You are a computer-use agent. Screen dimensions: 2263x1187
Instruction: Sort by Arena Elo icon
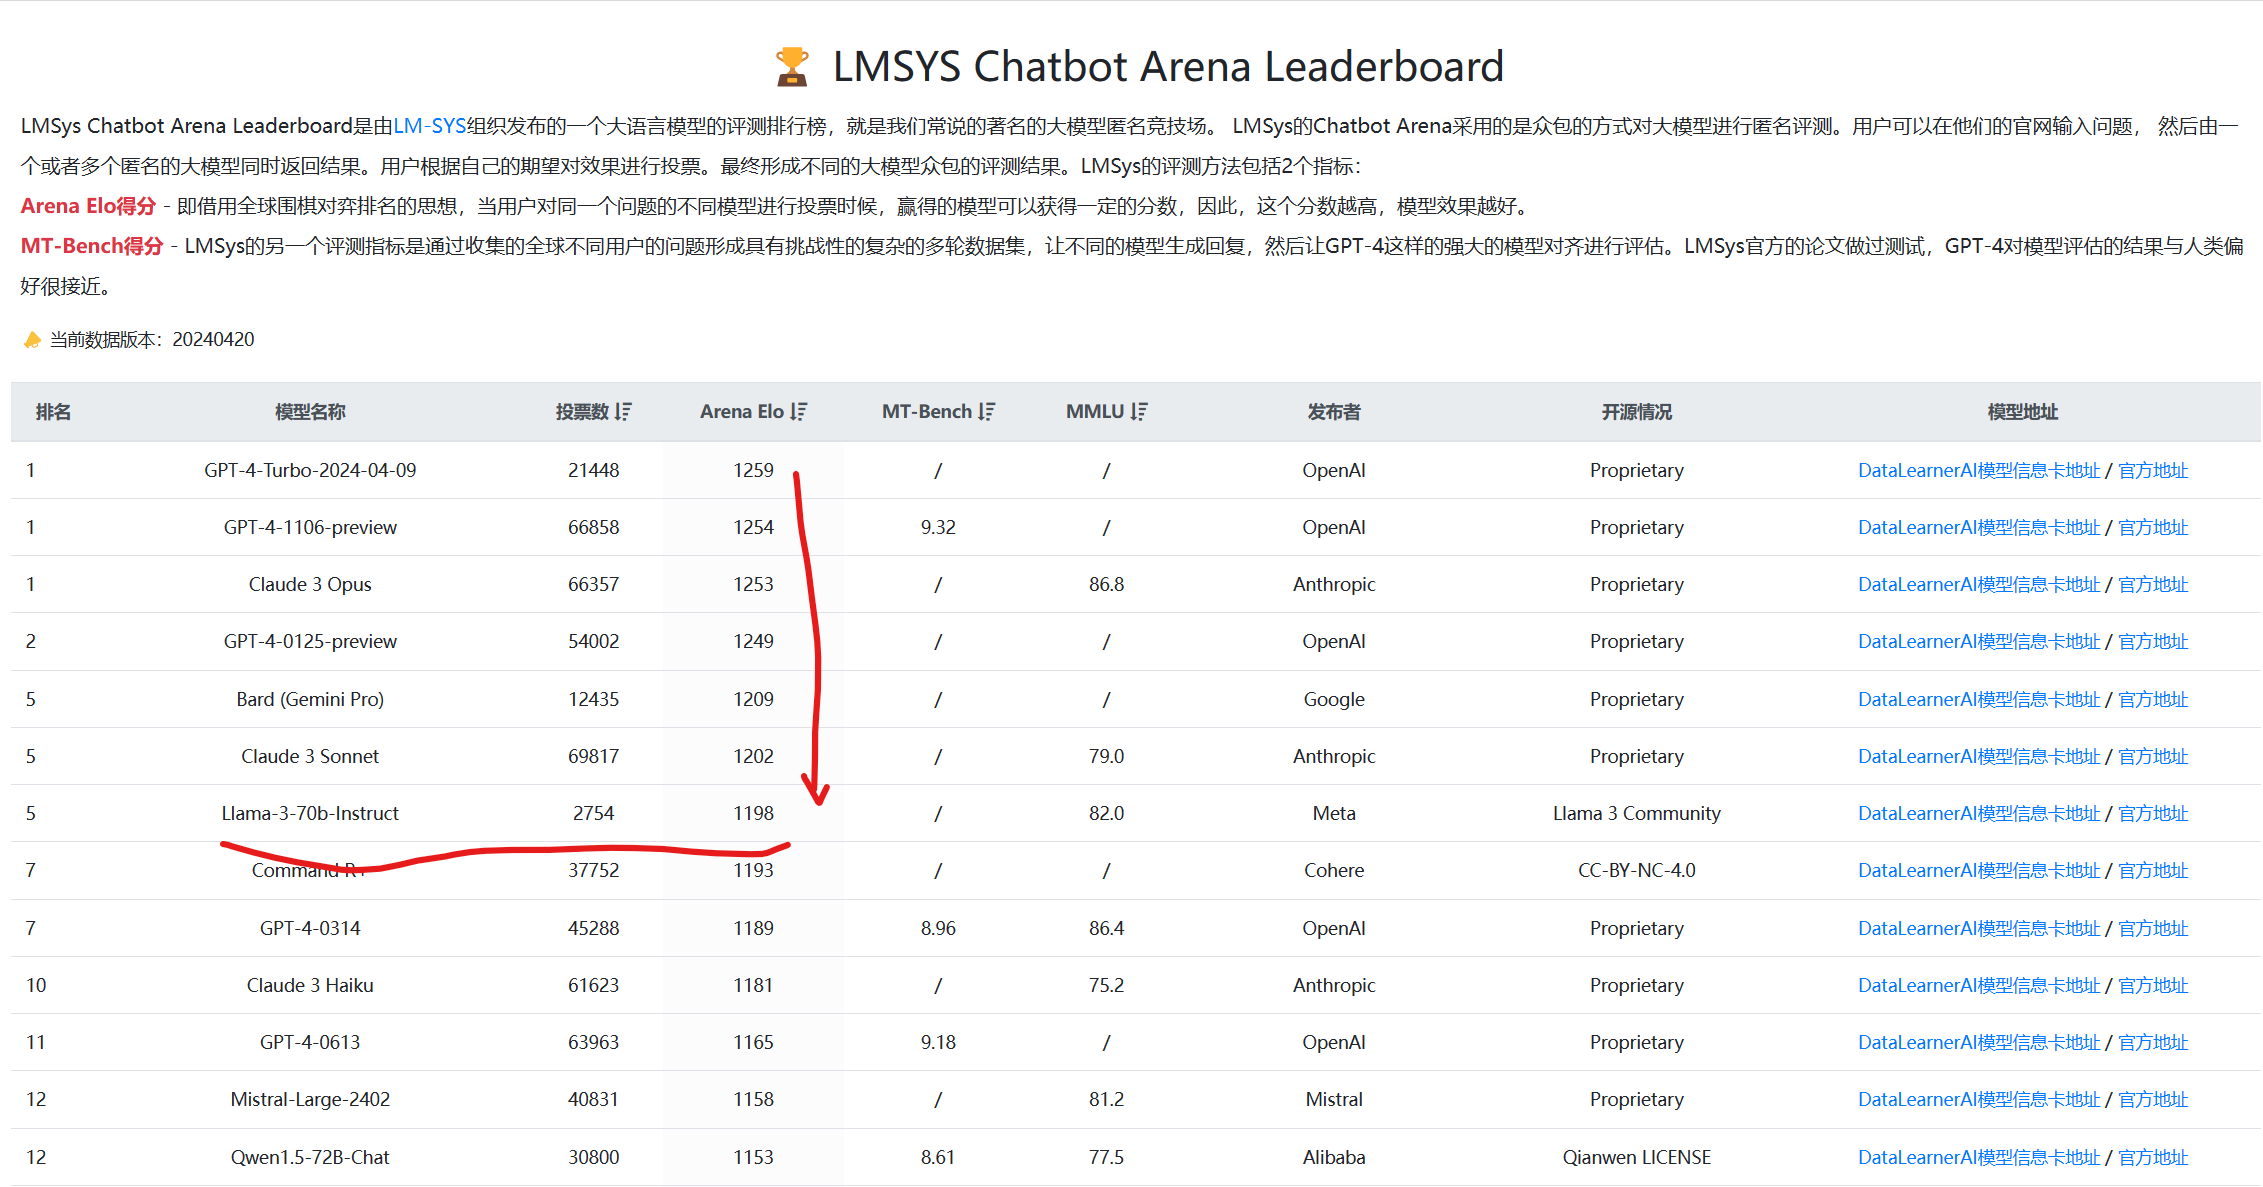coord(798,411)
